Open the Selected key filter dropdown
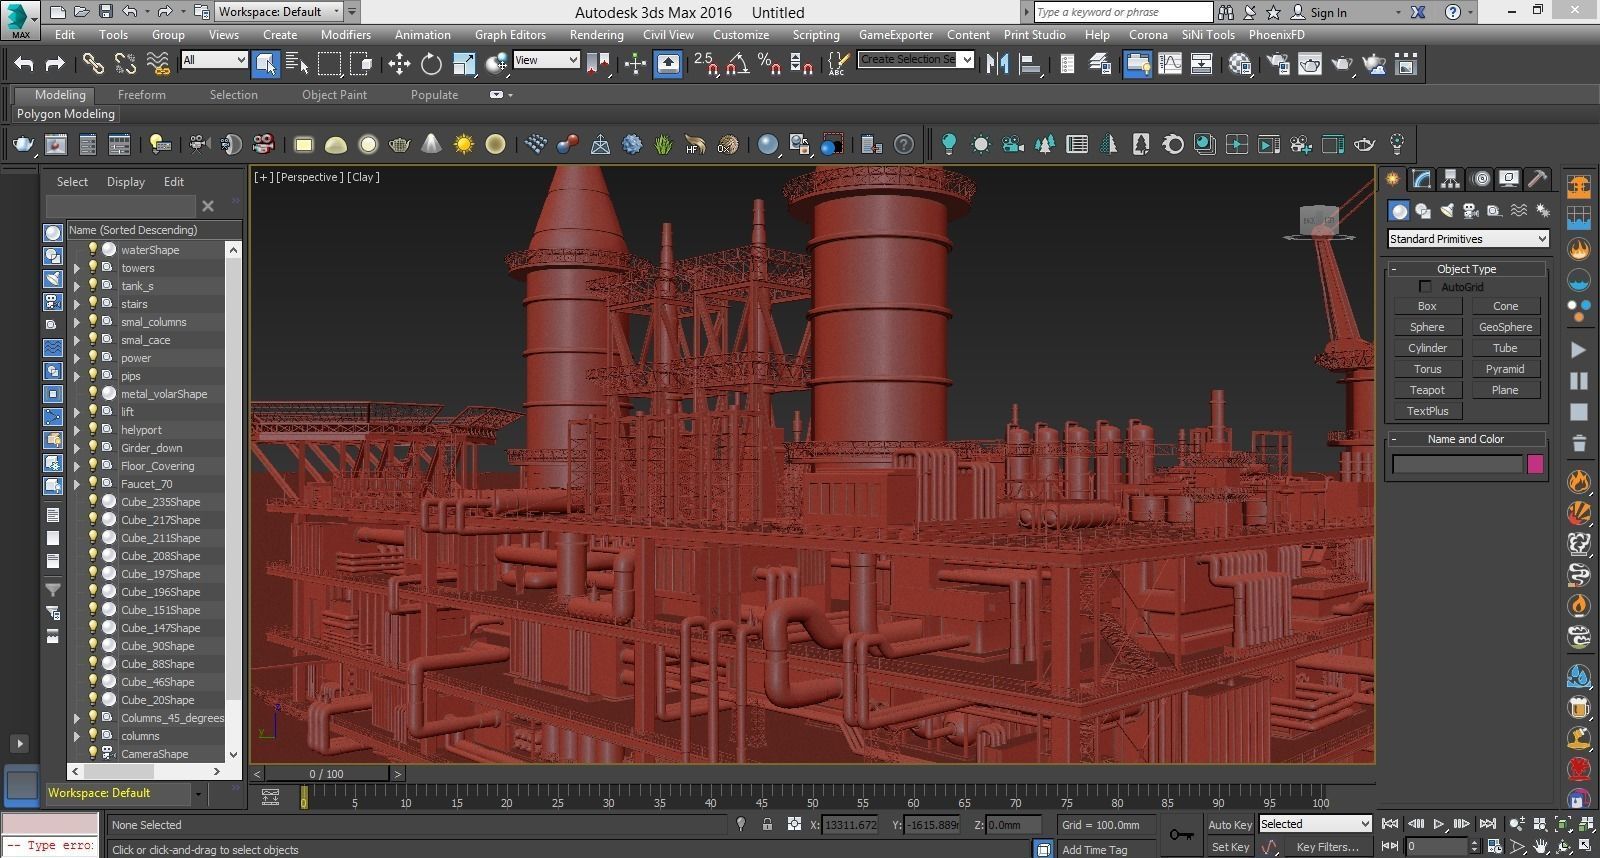The image size is (1600, 858). pyautogui.click(x=1315, y=824)
